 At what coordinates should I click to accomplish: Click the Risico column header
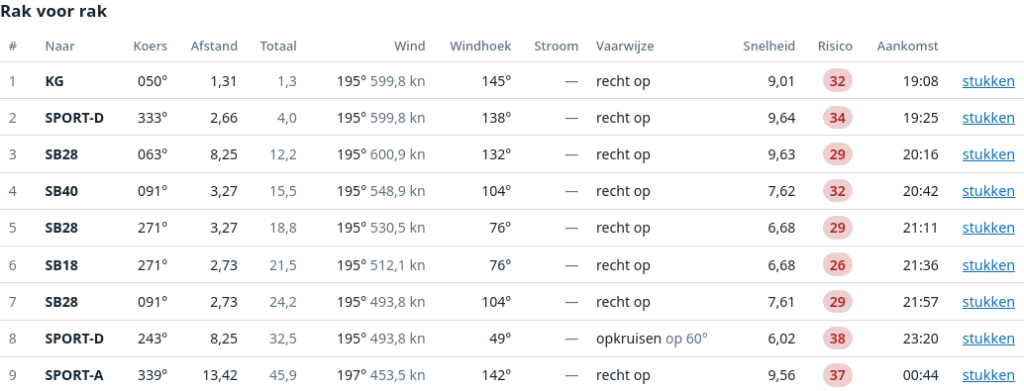tap(835, 46)
